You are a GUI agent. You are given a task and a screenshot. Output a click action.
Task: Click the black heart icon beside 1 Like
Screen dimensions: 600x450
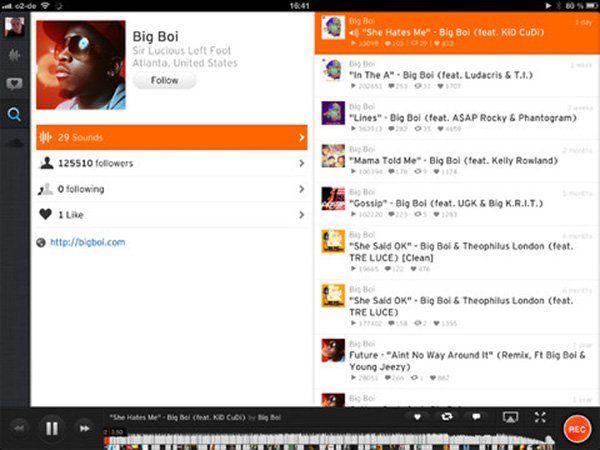pos(46,214)
